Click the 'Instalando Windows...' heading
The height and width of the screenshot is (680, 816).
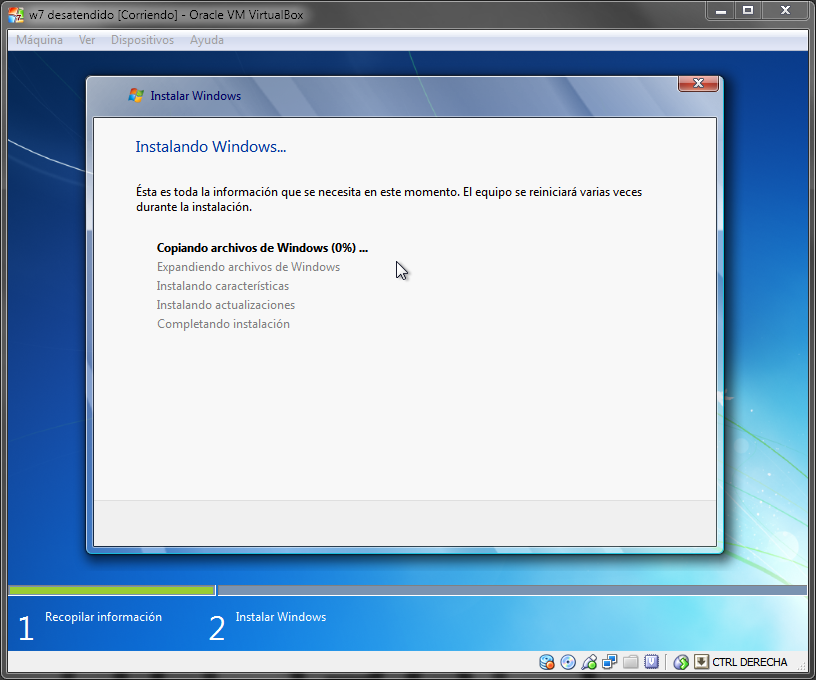(x=211, y=147)
